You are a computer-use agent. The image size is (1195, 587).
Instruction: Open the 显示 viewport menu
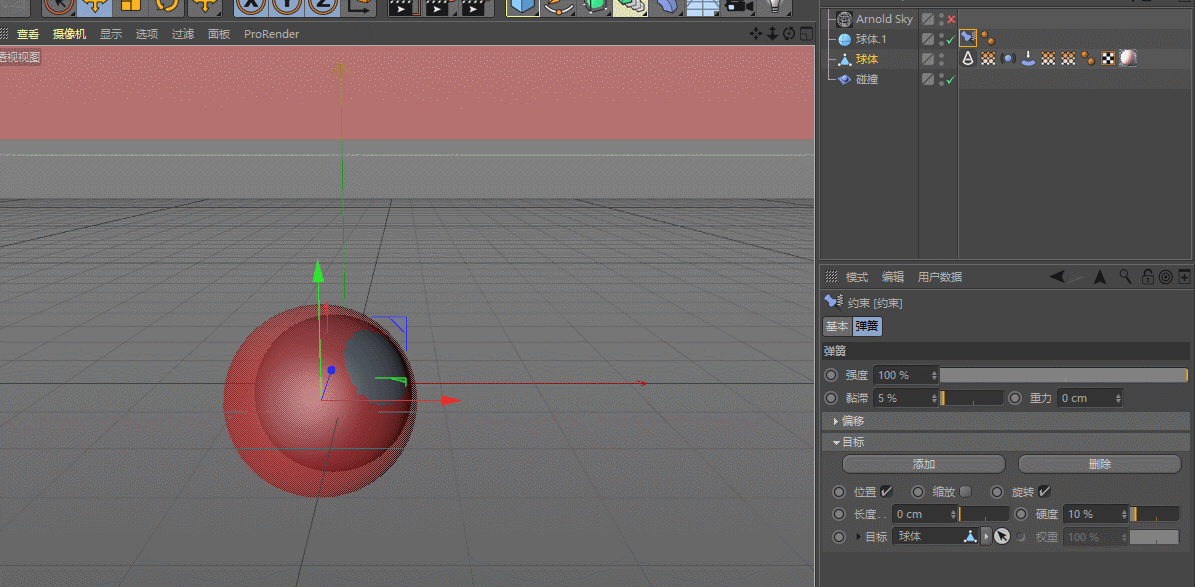111,34
